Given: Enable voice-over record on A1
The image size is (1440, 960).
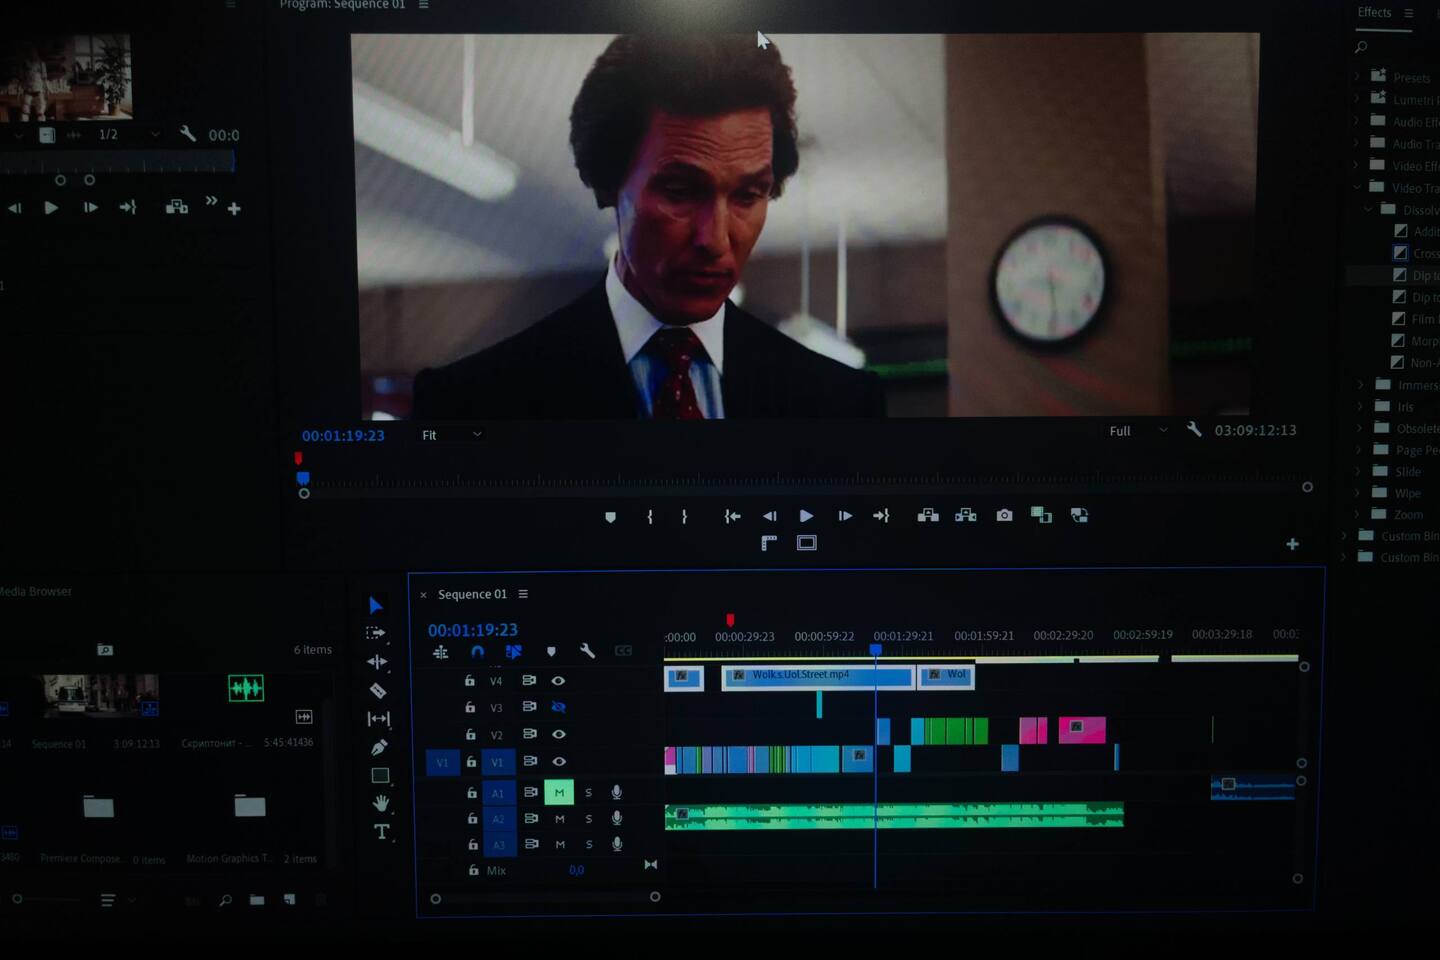Looking at the screenshot, I should [616, 792].
